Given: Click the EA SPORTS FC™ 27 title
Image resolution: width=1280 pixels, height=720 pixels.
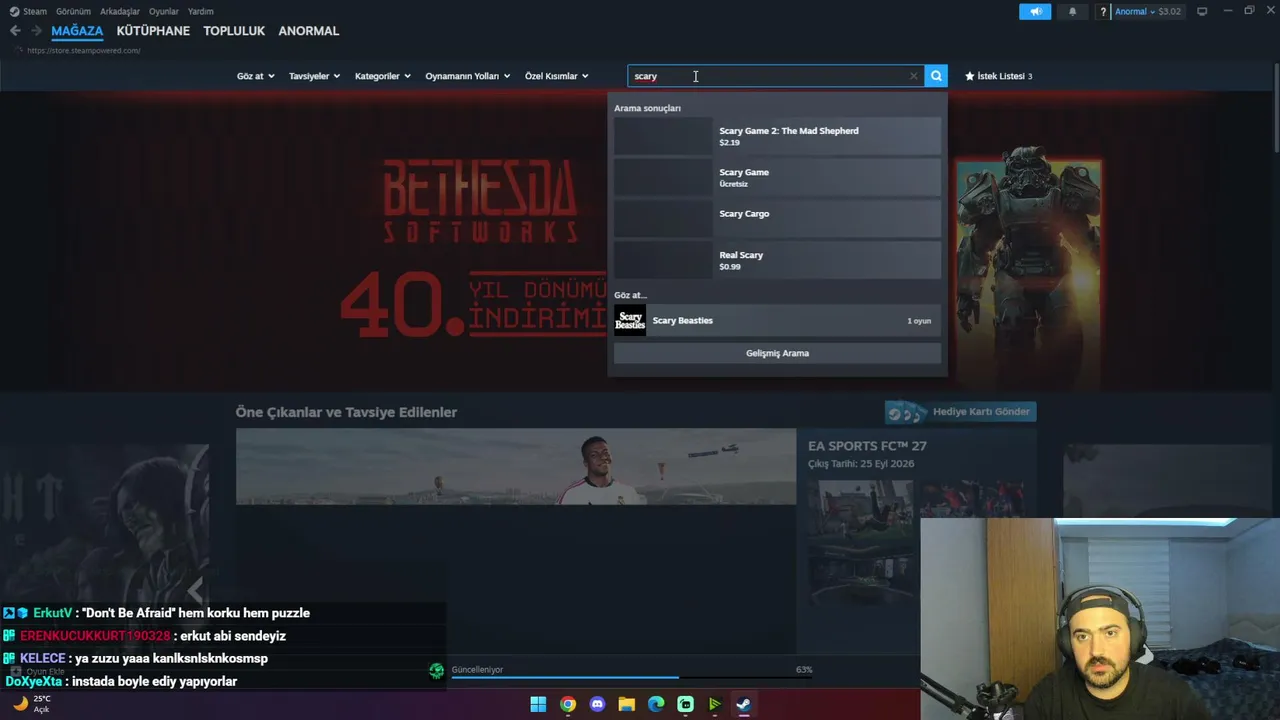Looking at the screenshot, I should [x=867, y=446].
